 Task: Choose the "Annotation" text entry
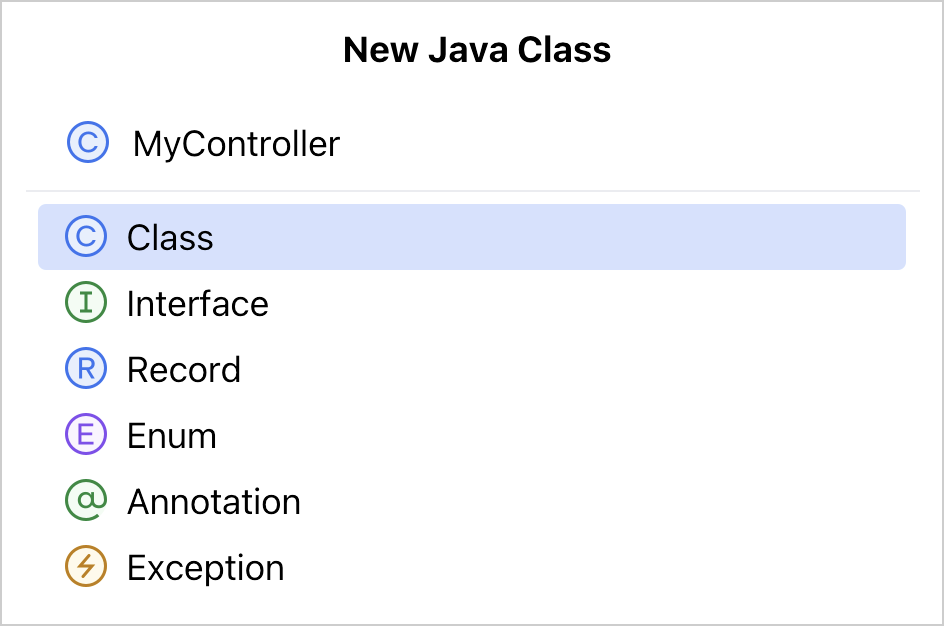tap(213, 502)
